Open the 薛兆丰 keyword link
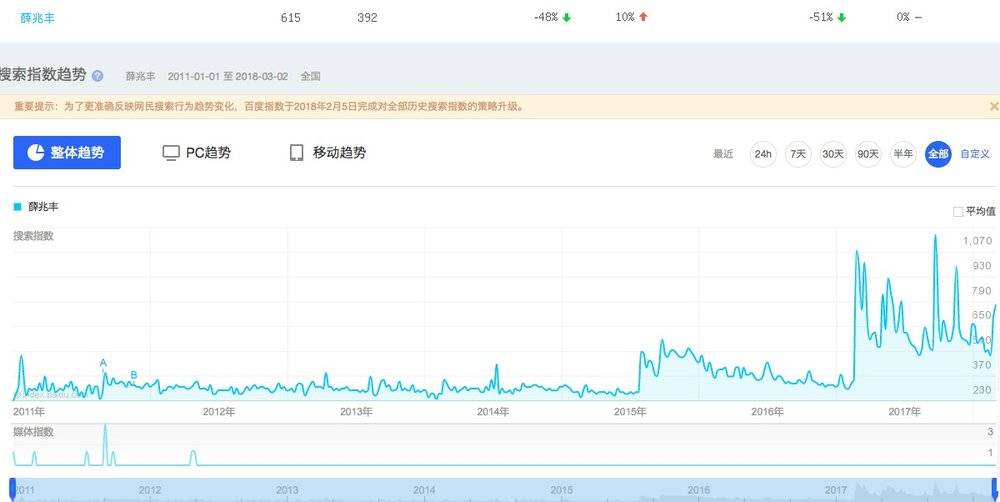This screenshot has height=502, width=1000. pos(38,18)
